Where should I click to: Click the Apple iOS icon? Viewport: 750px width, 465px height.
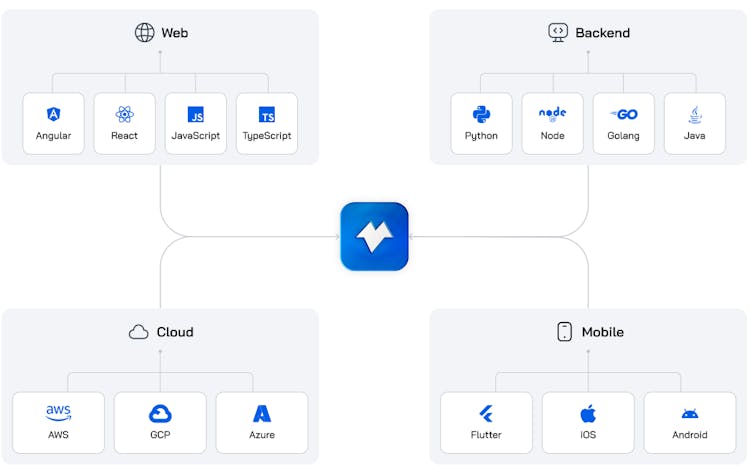pyautogui.click(x=588, y=413)
